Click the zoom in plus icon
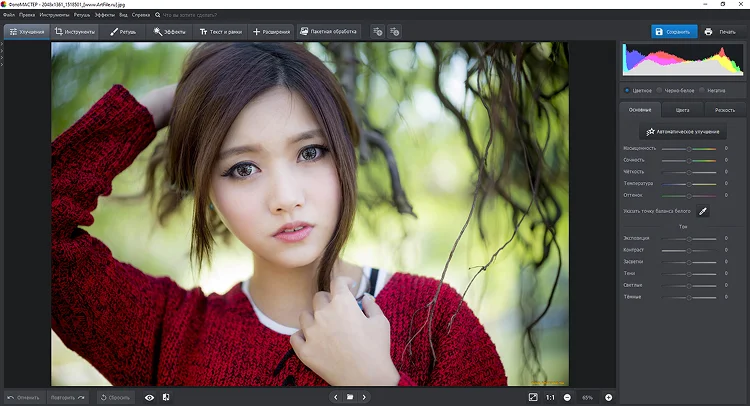The height and width of the screenshot is (406, 750). [608, 397]
